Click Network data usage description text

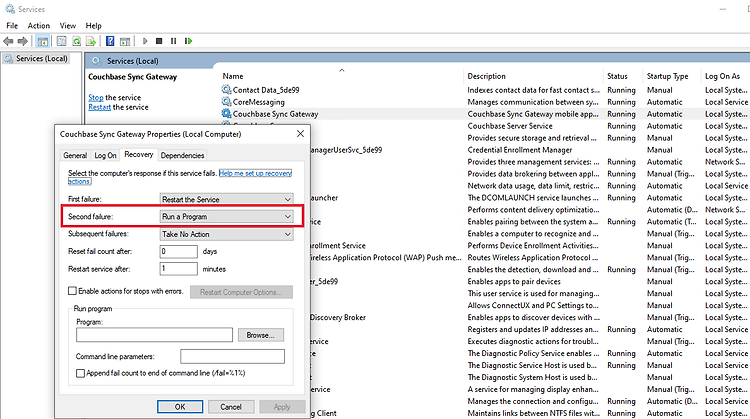click(533, 186)
